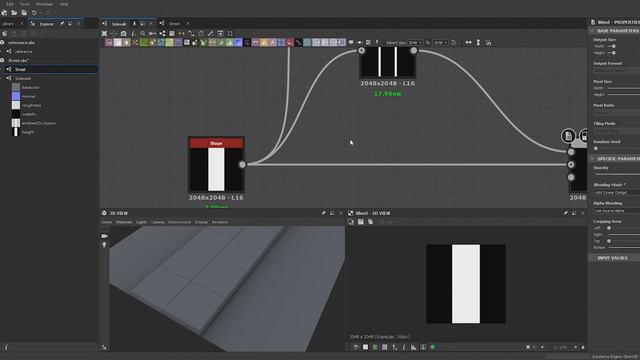Open the Renderer menu in 3D view

(x=220, y=222)
